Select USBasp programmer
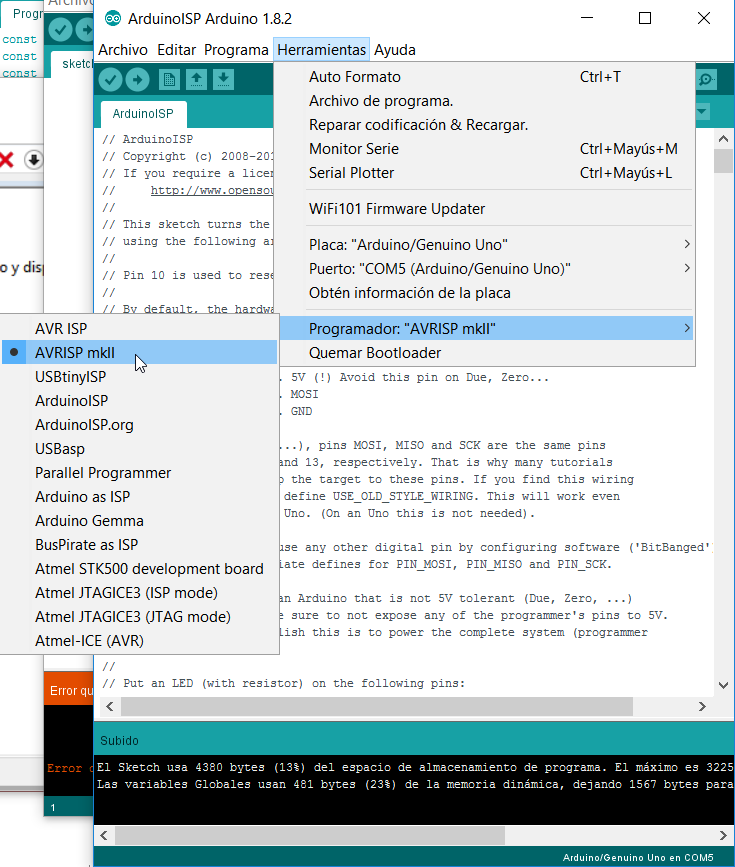This screenshot has width=735, height=867. coord(139,448)
